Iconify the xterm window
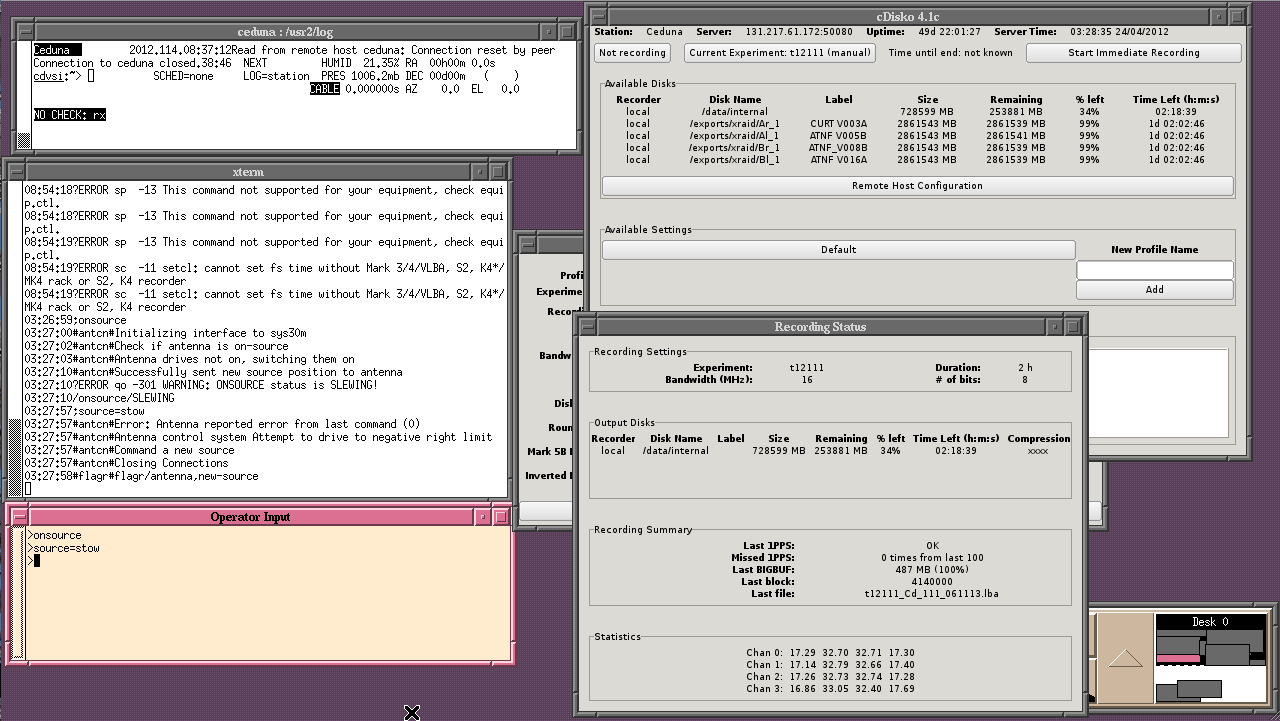1280x721 pixels. click(480, 172)
